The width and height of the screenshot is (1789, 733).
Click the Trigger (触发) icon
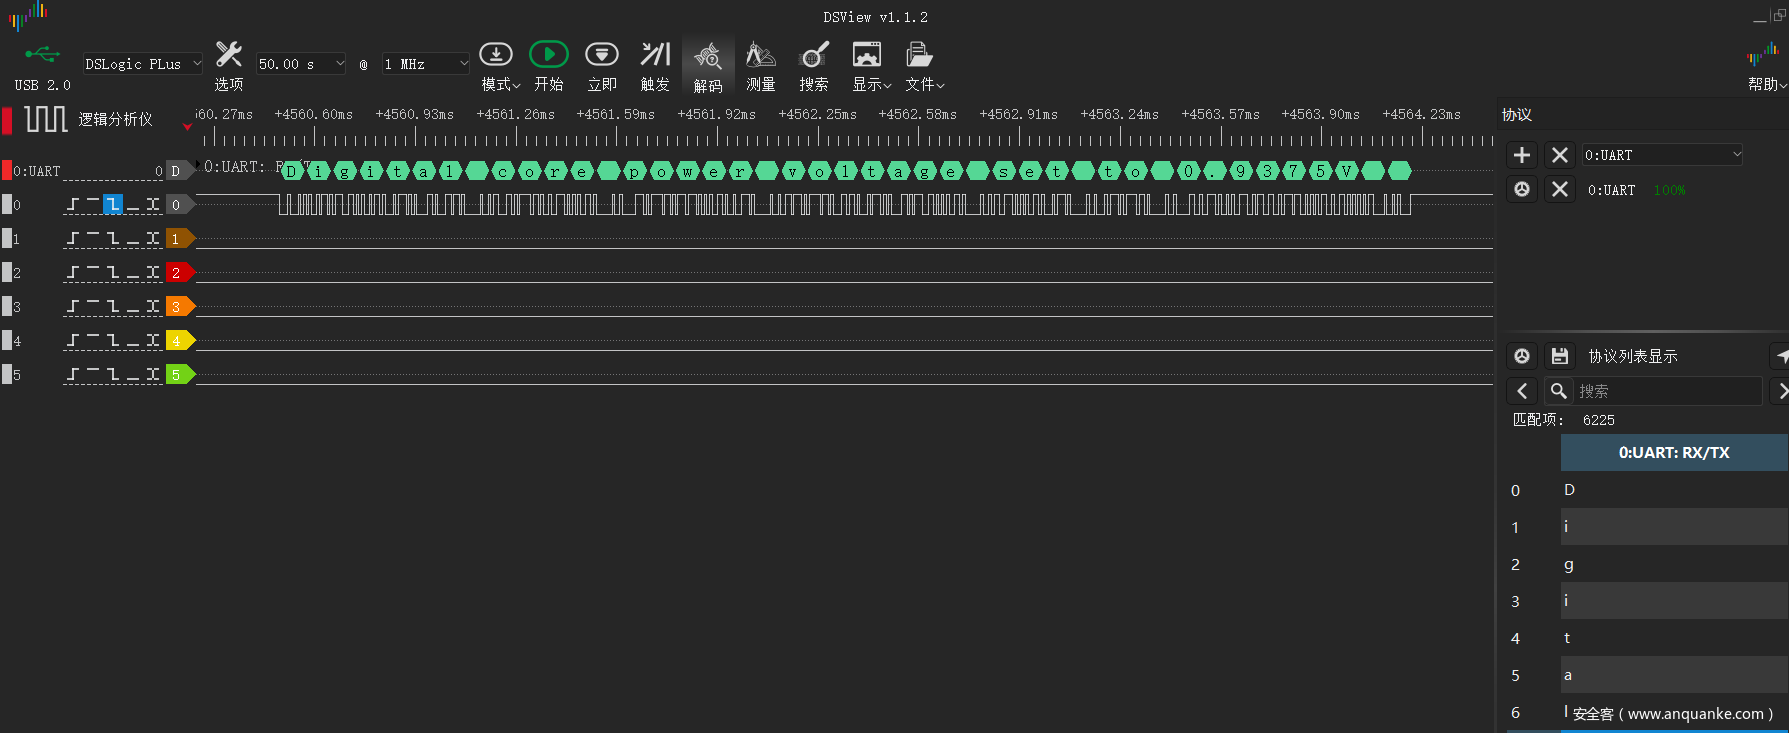(x=655, y=56)
